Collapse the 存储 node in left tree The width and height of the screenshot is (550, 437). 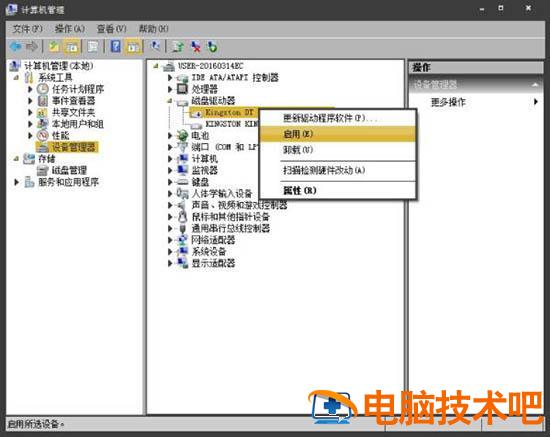[x=16, y=159]
